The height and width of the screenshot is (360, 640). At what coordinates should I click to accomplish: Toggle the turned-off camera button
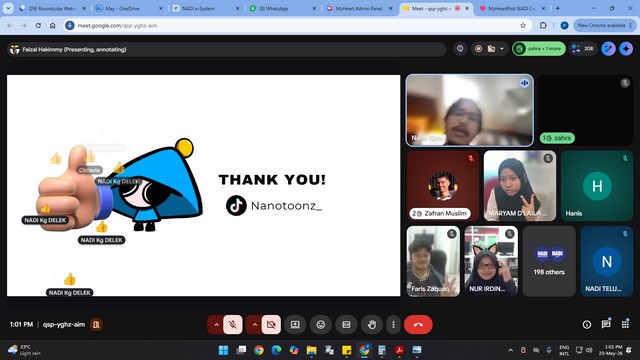pos(271,324)
